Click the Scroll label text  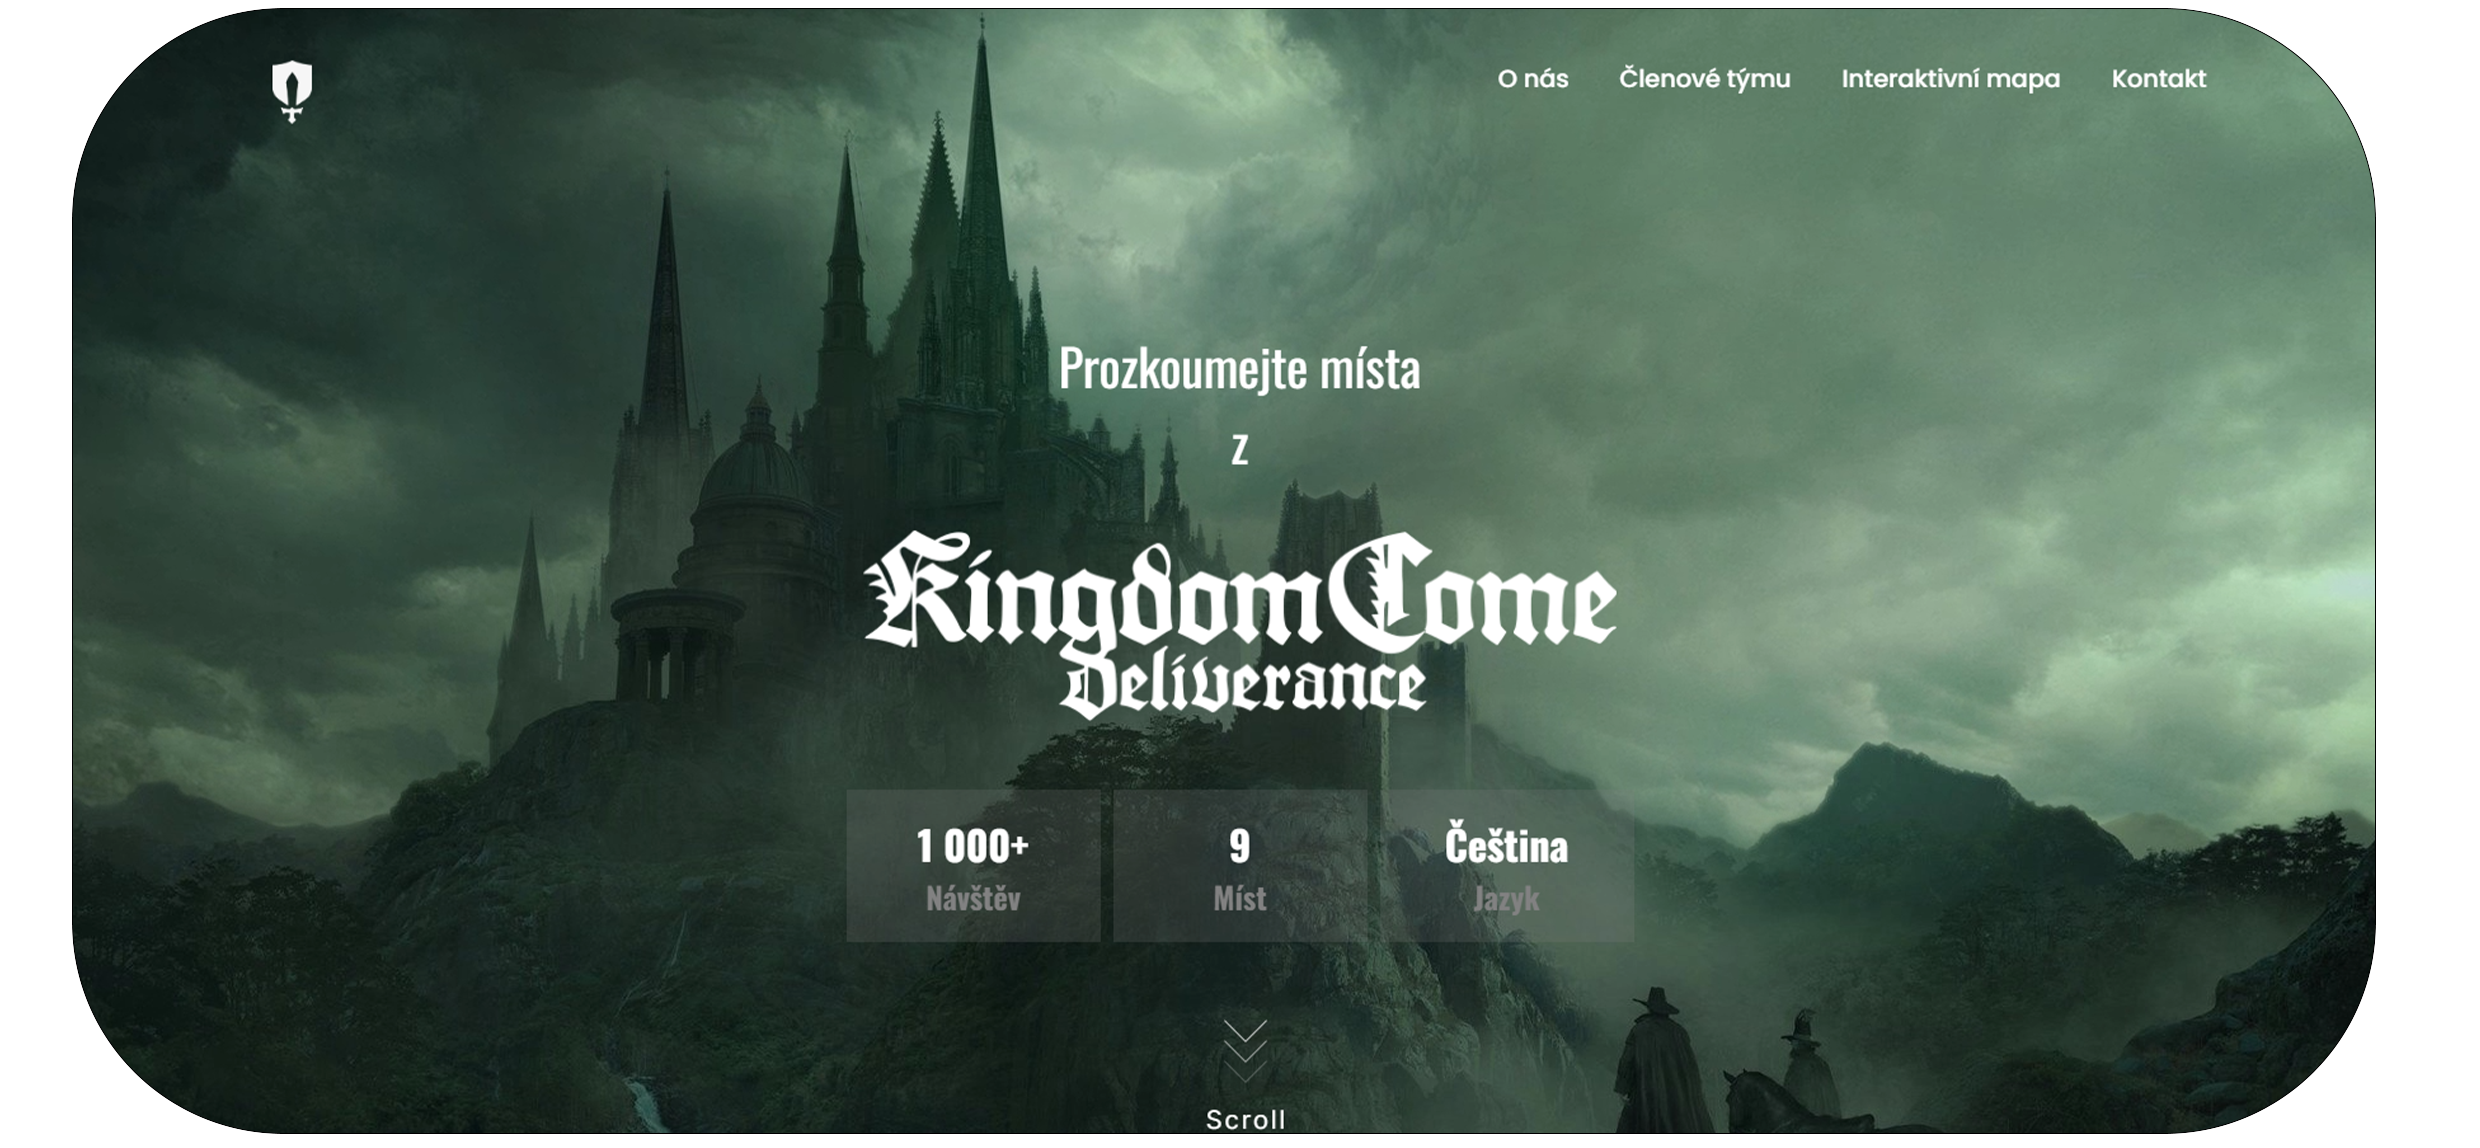pyautogui.click(x=1245, y=1119)
